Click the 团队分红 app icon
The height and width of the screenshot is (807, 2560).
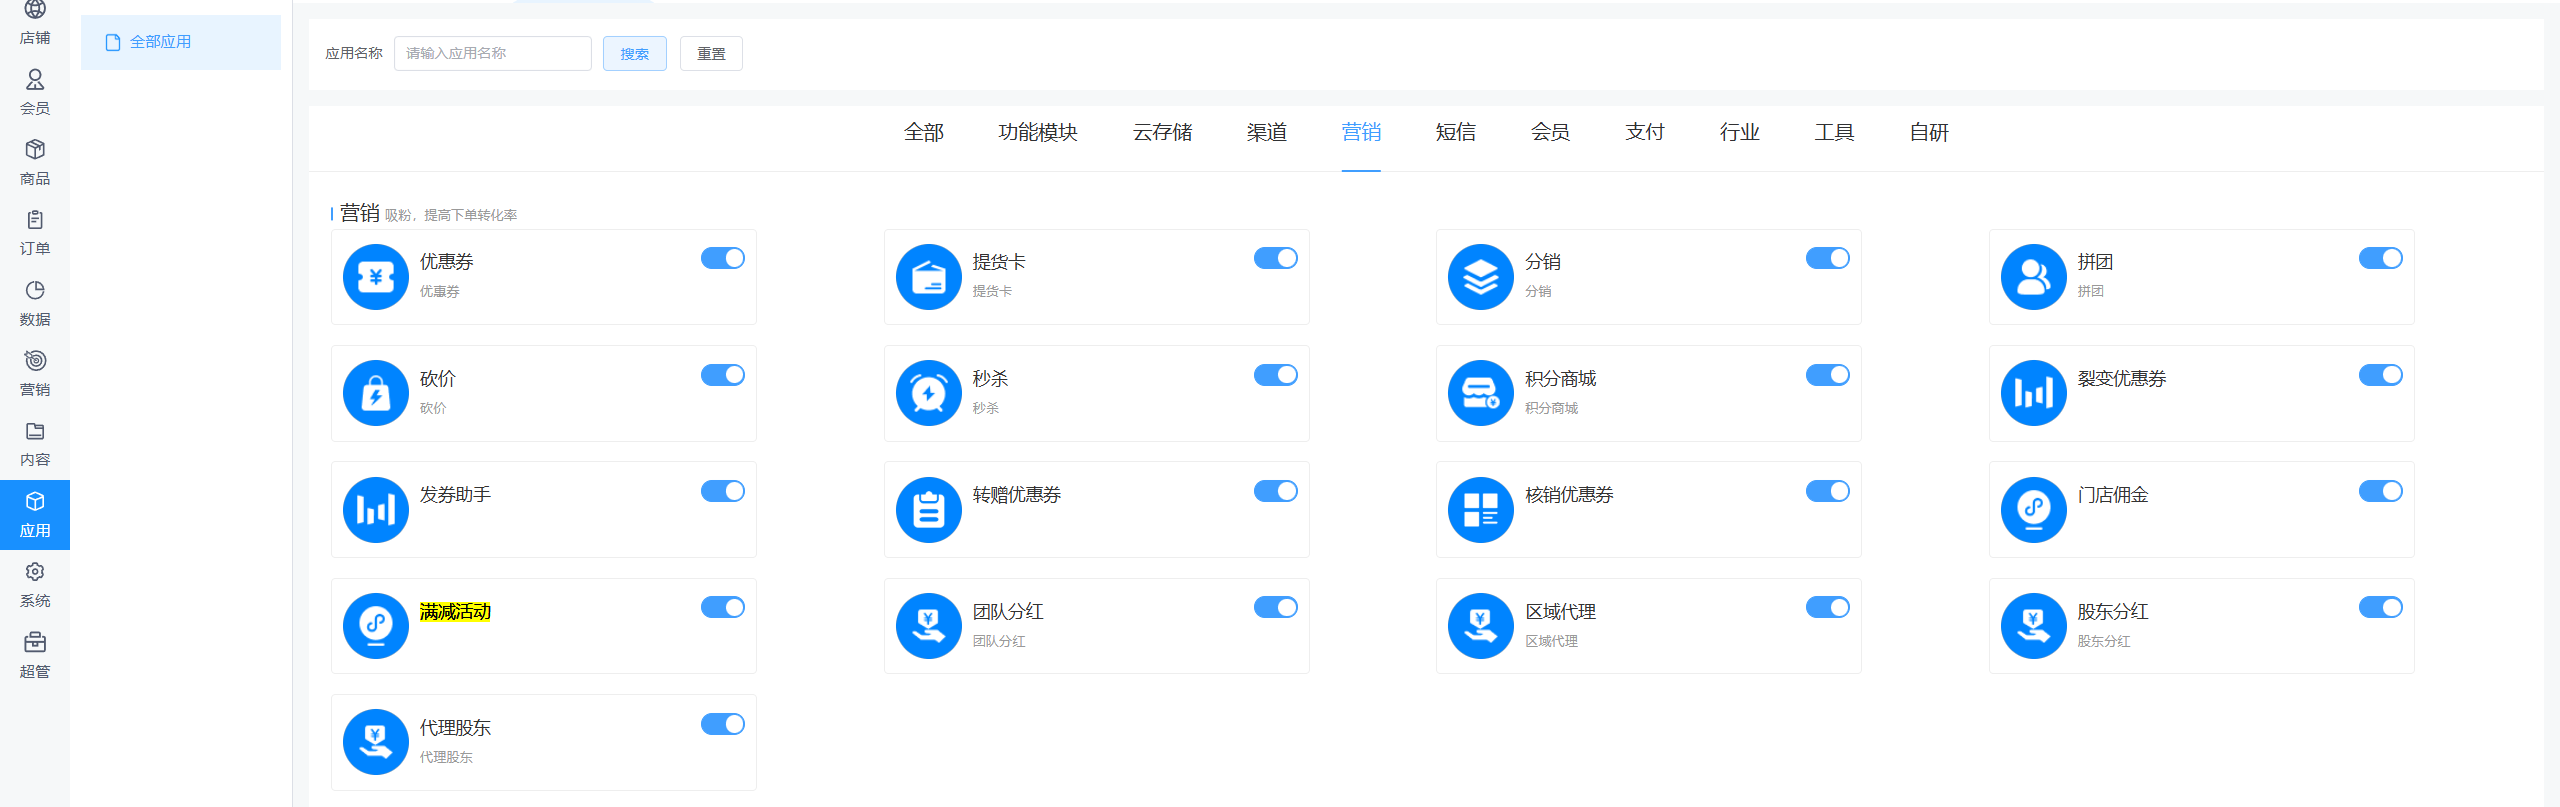[x=929, y=626]
